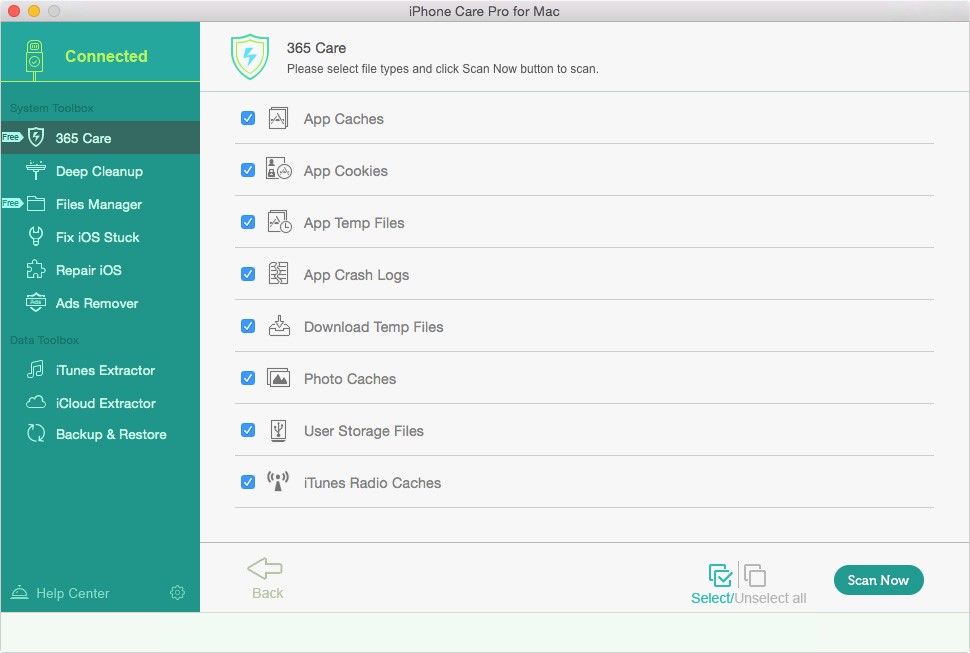Open iTunes Extractor
The width and height of the screenshot is (970, 653).
(100, 370)
